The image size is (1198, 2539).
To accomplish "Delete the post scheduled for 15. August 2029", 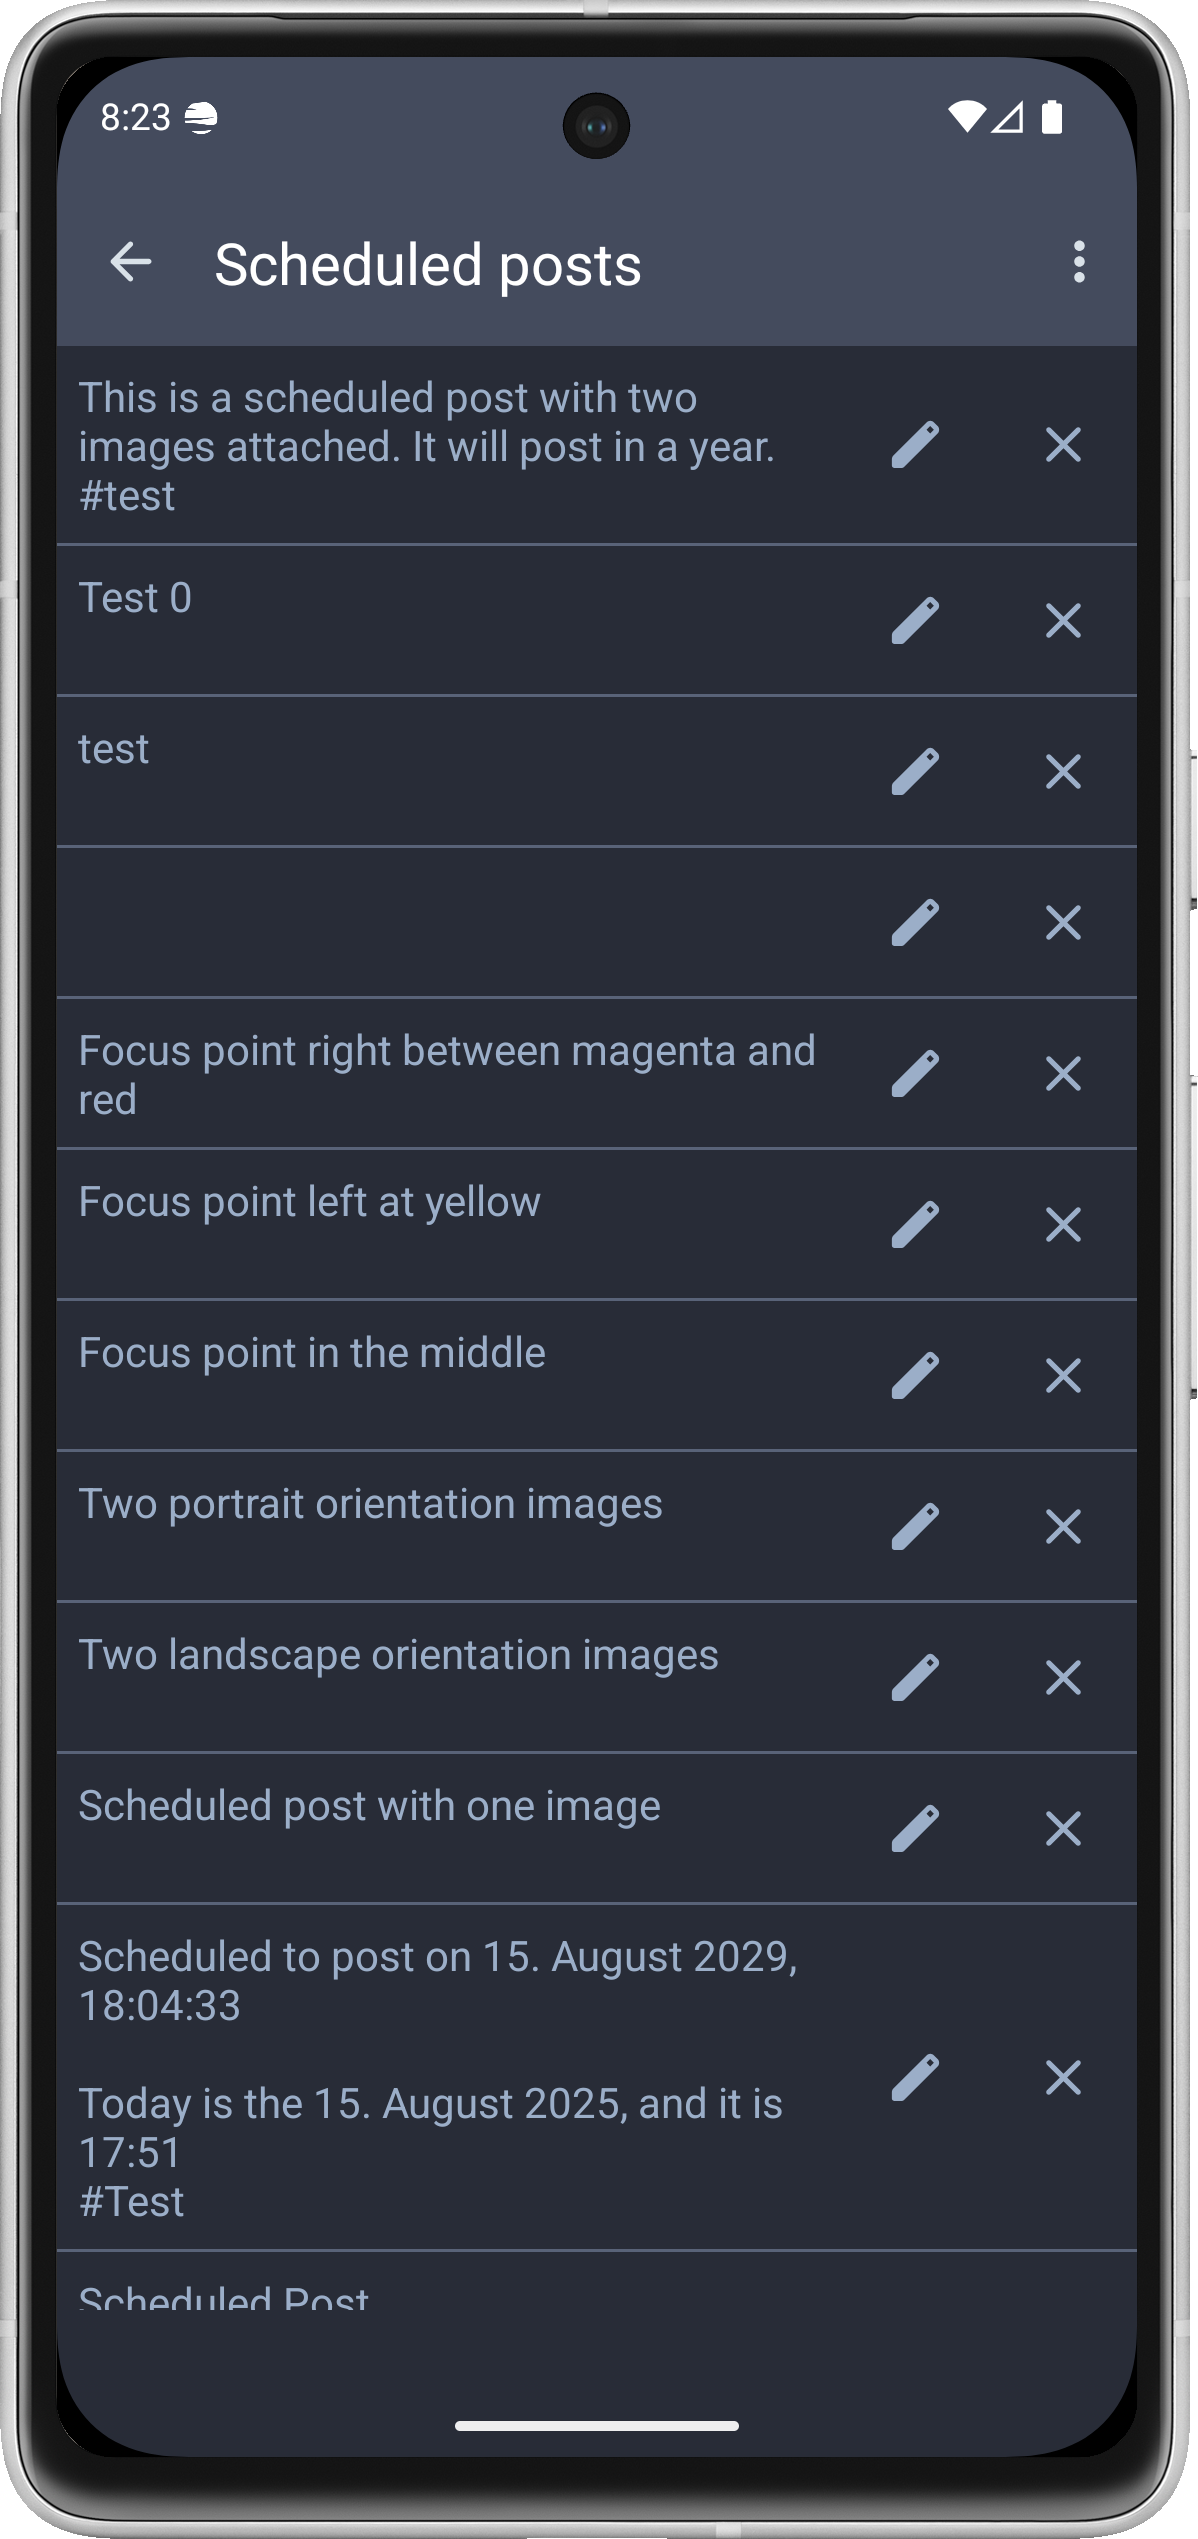I will pos(1063,2077).
